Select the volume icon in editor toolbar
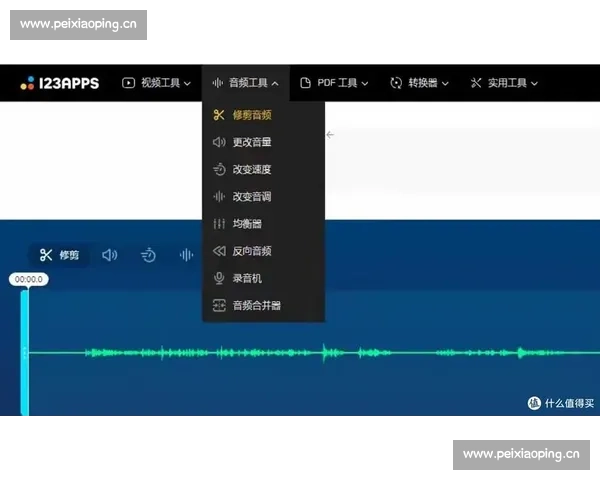 (x=110, y=255)
